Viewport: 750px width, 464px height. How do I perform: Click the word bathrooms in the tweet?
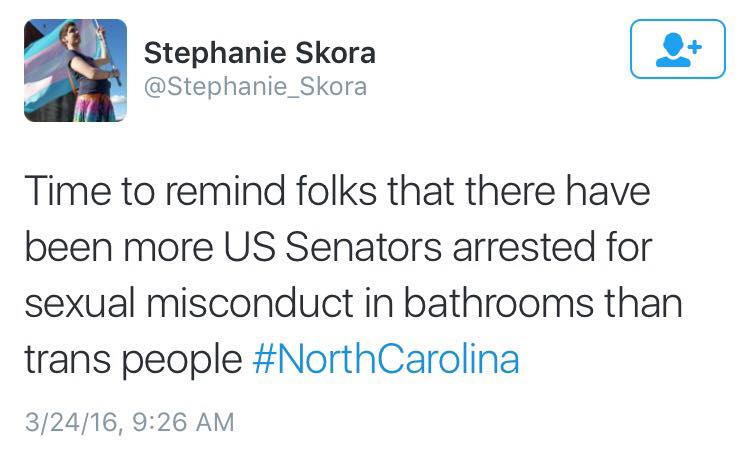coord(498,302)
